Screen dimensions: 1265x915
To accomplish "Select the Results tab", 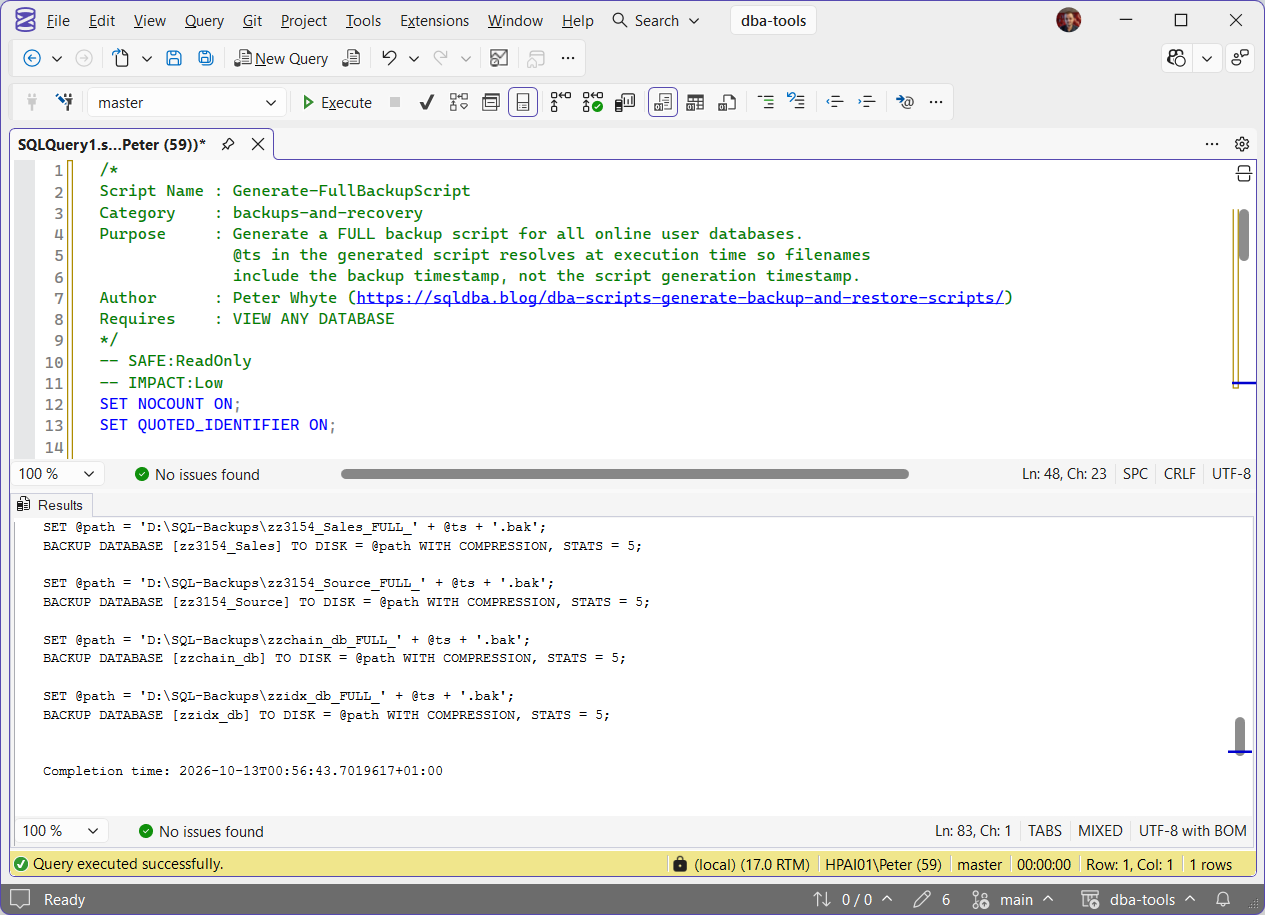I will pyautogui.click(x=51, y=505).
